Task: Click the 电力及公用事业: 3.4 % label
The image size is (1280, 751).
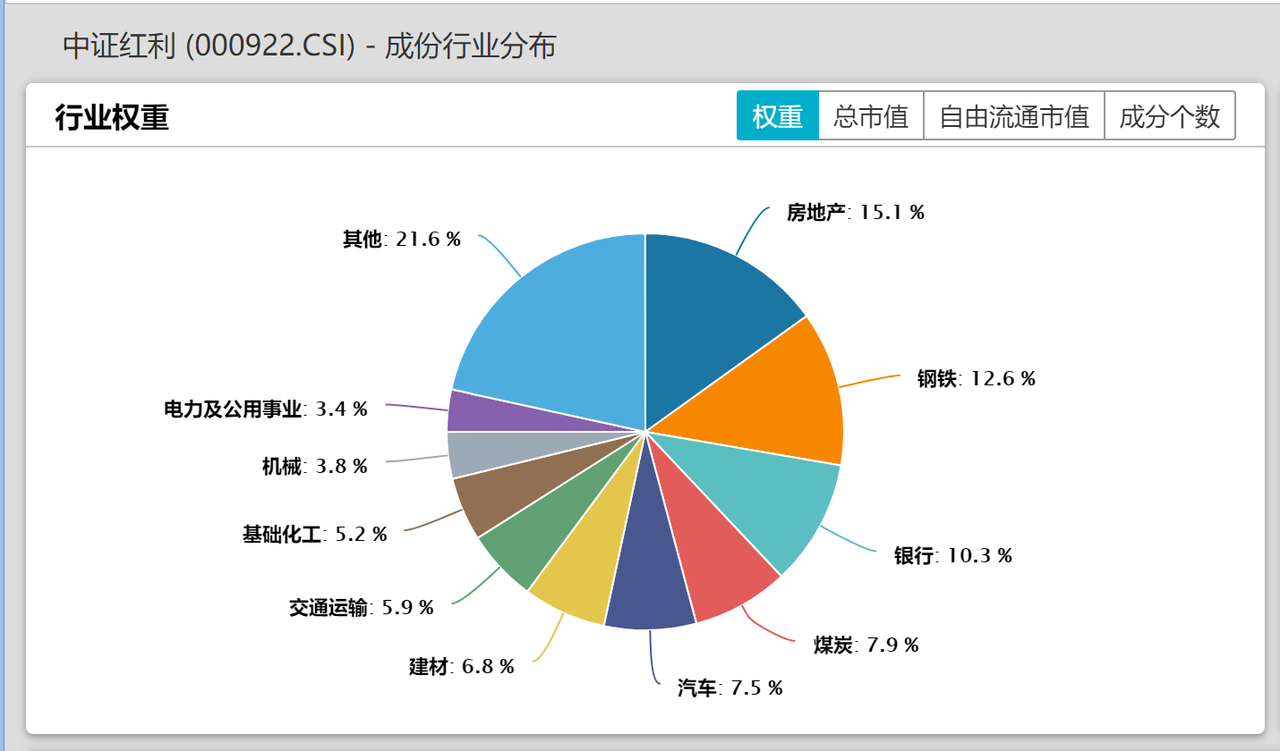Action: [266, 408]
